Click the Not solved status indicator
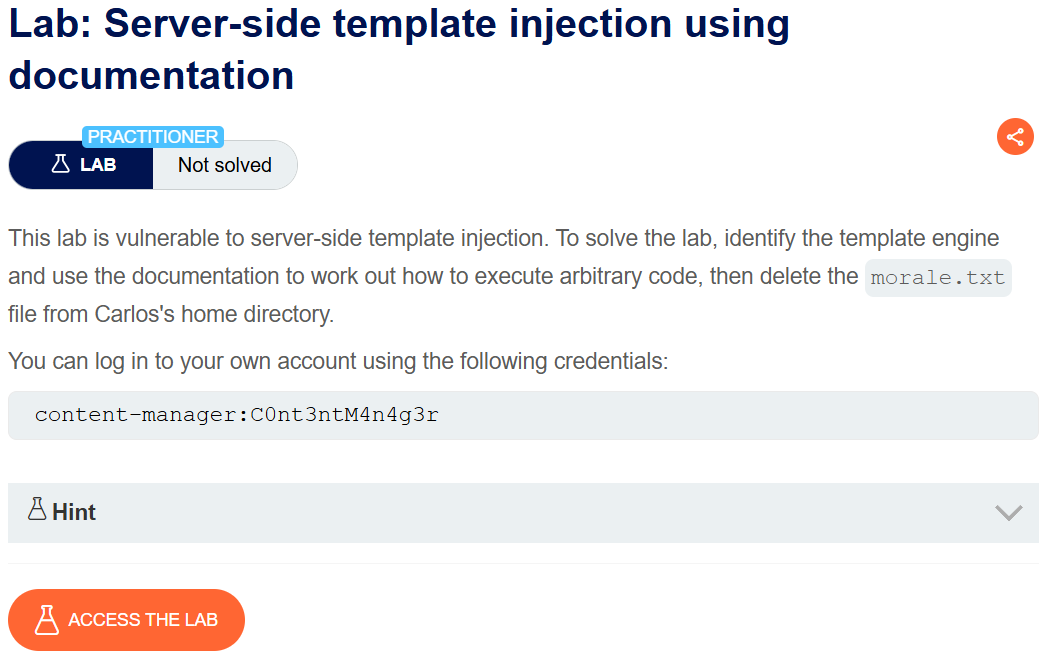Viewport: 1054px width, 659px height. pyautogui.click(x=224, y=164)
